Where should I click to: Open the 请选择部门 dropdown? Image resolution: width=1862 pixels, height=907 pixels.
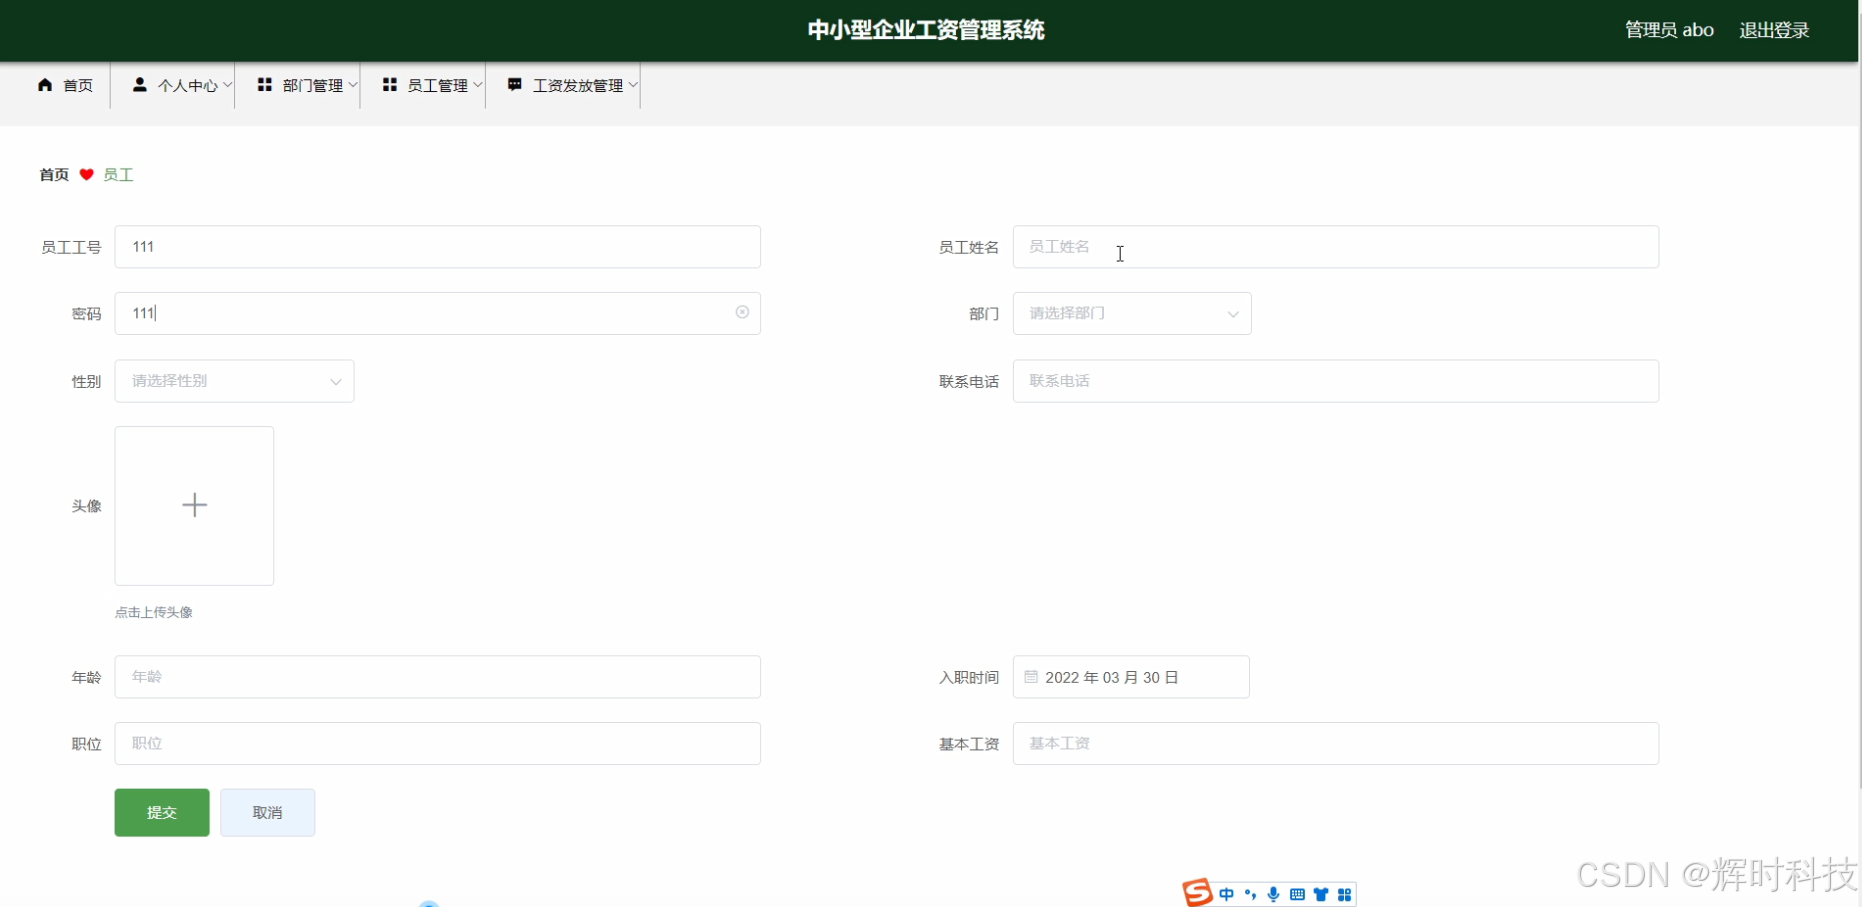(x=1131, y=313)
